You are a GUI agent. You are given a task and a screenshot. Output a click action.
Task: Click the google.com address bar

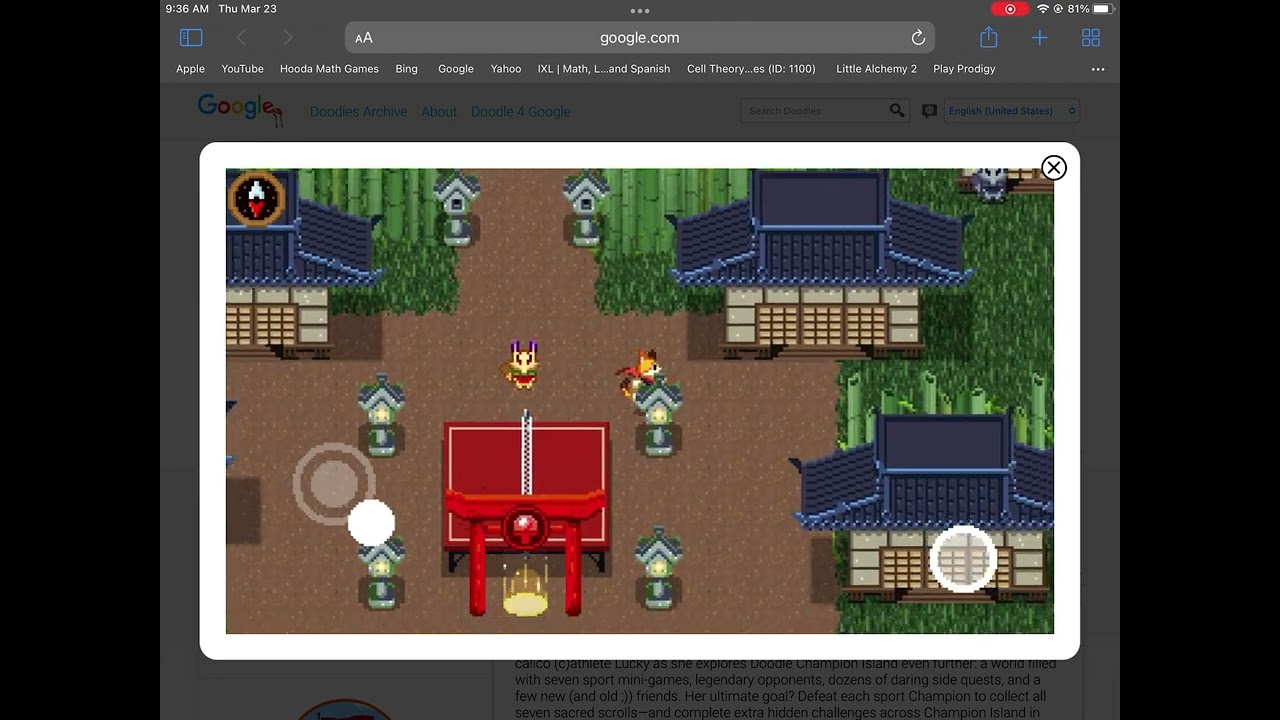[640, 38]
